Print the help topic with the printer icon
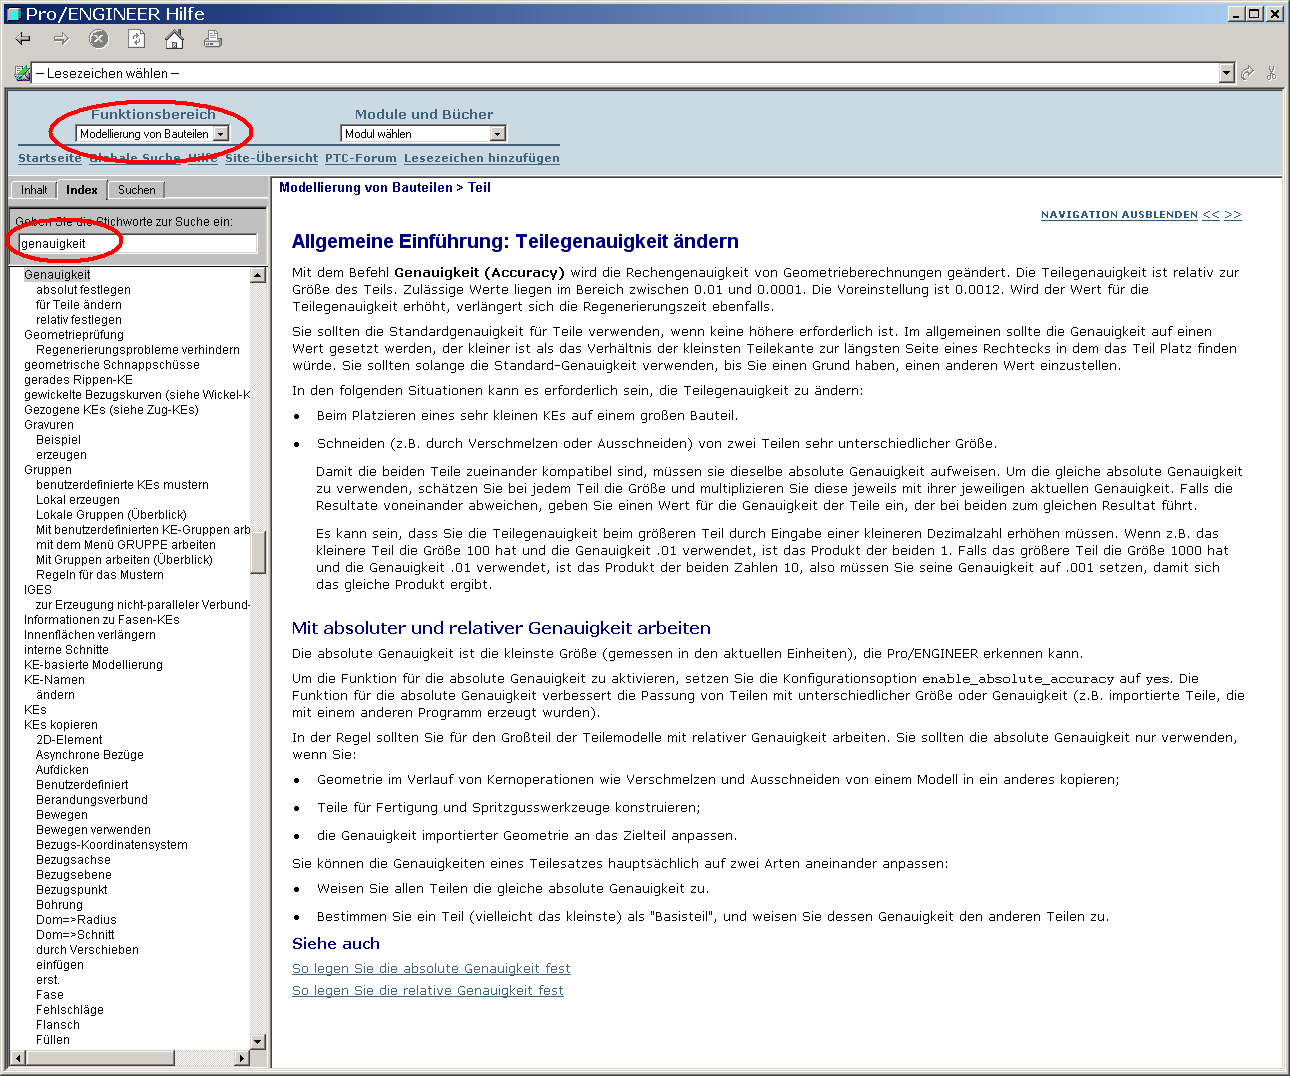Screen dimensions: 1290x1076 [212, 39]
